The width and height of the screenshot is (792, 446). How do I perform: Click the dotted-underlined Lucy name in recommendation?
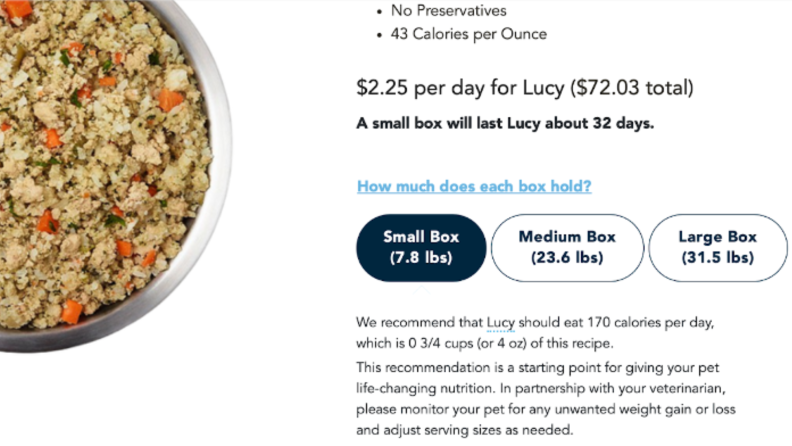pyautogui.click(x=501, y=322)
